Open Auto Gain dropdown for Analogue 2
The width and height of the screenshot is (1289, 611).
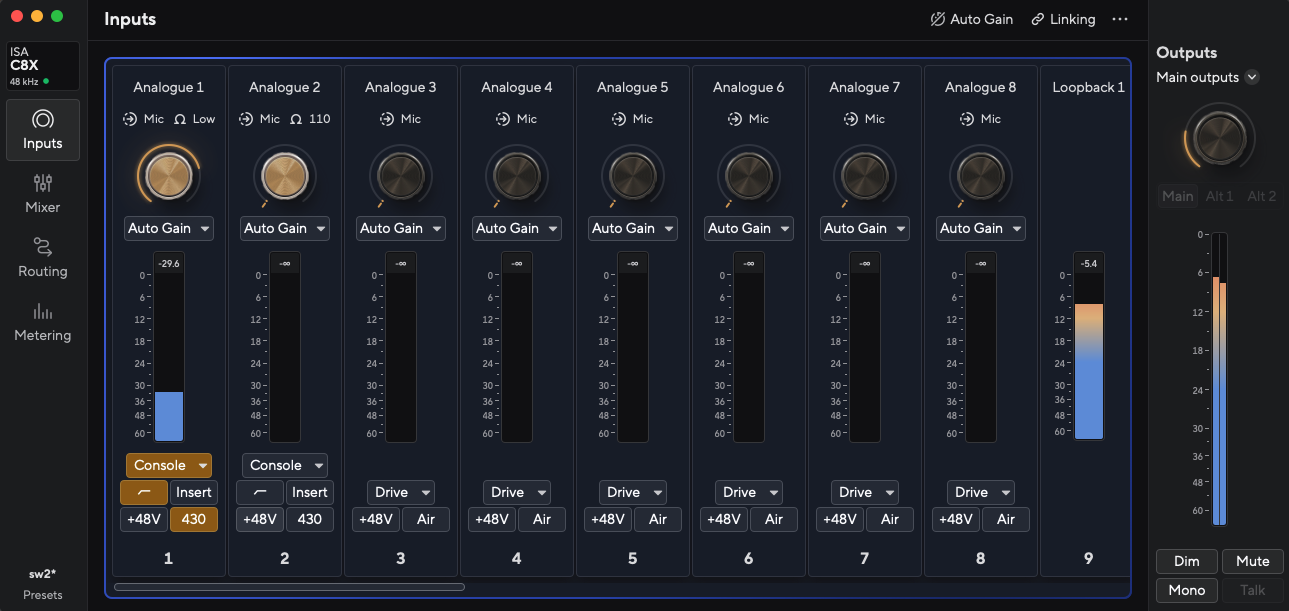[x=285, y=228]
